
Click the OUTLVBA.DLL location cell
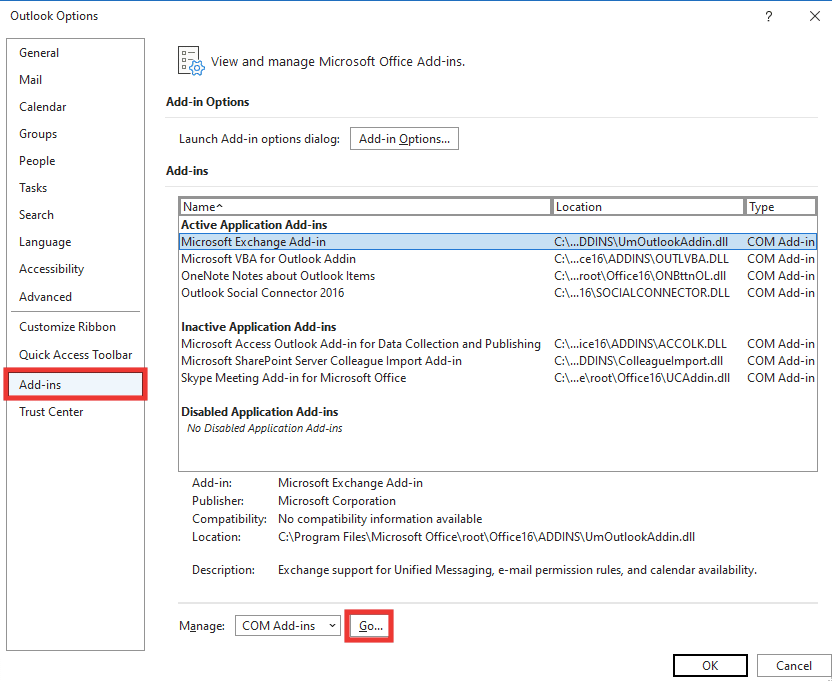[x=642, y=258]
